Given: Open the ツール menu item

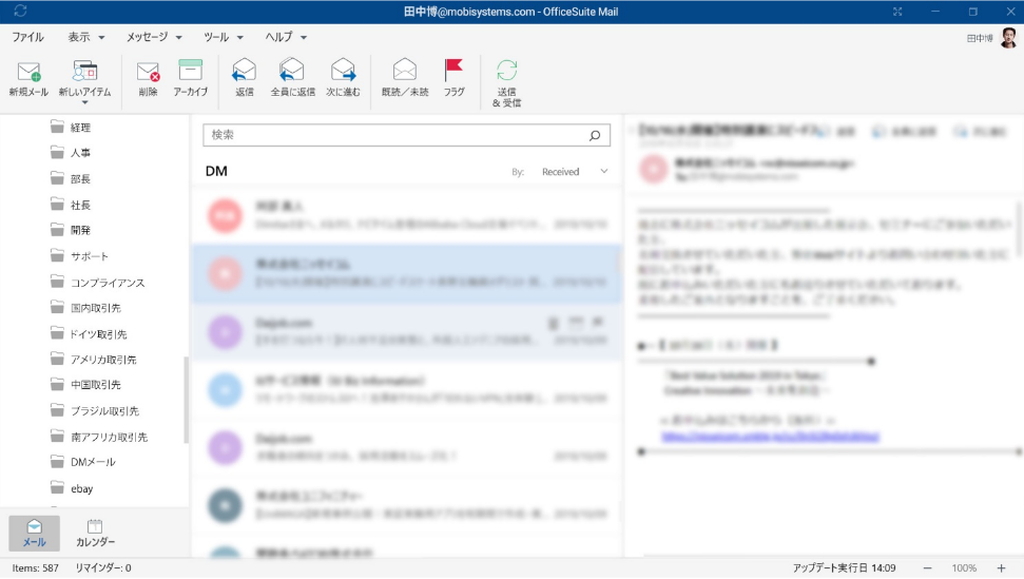Looking at the screenshot, I should [x=217, y=35].
